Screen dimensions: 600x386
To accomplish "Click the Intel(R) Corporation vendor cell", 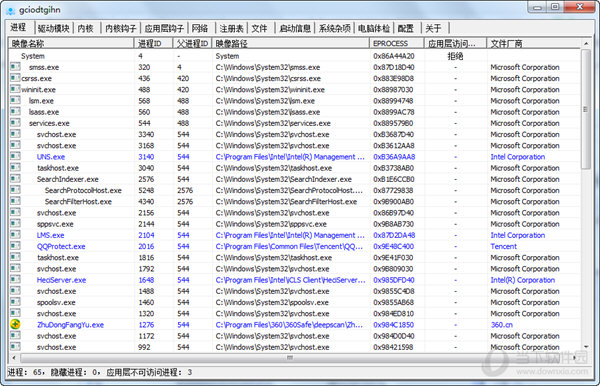I will click(x=522, y=280).
